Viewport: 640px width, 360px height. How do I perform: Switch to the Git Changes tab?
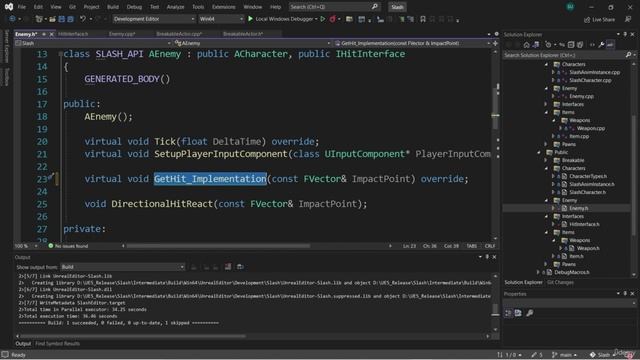click(560, 282)
